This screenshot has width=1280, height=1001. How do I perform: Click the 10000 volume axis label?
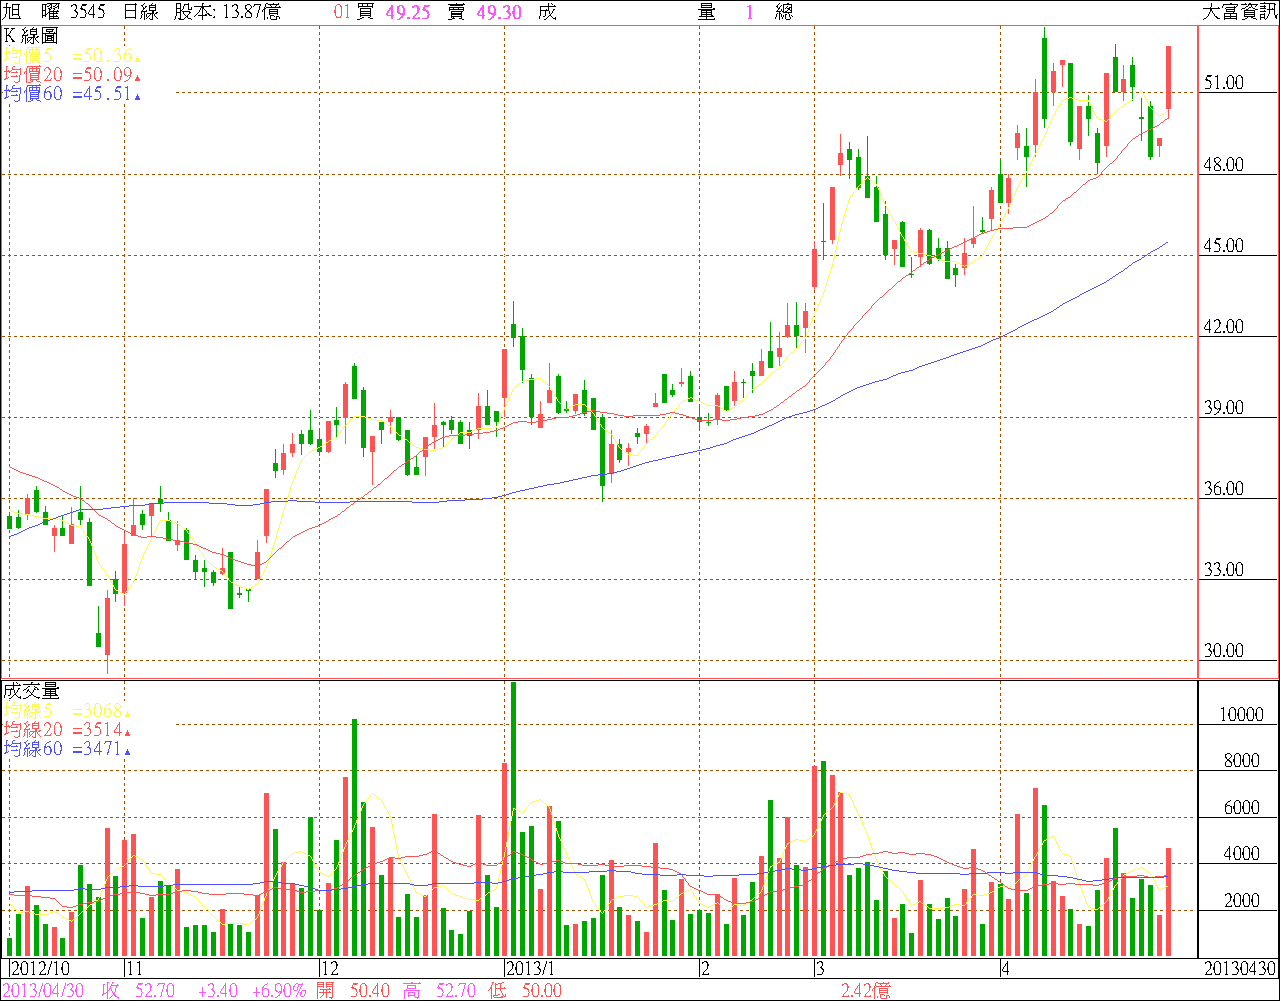[x=1239, y=715]
